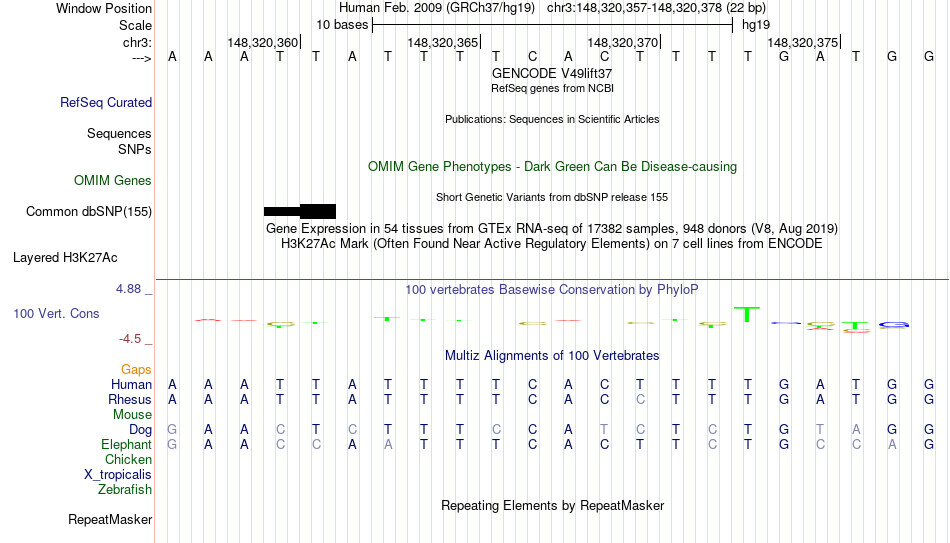Click the Scale label
The height and width of the screenshot is (543, 950).
pos(136,25)
